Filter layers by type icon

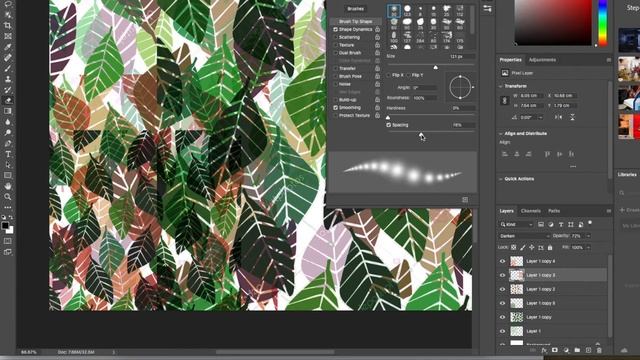point(561,224)
